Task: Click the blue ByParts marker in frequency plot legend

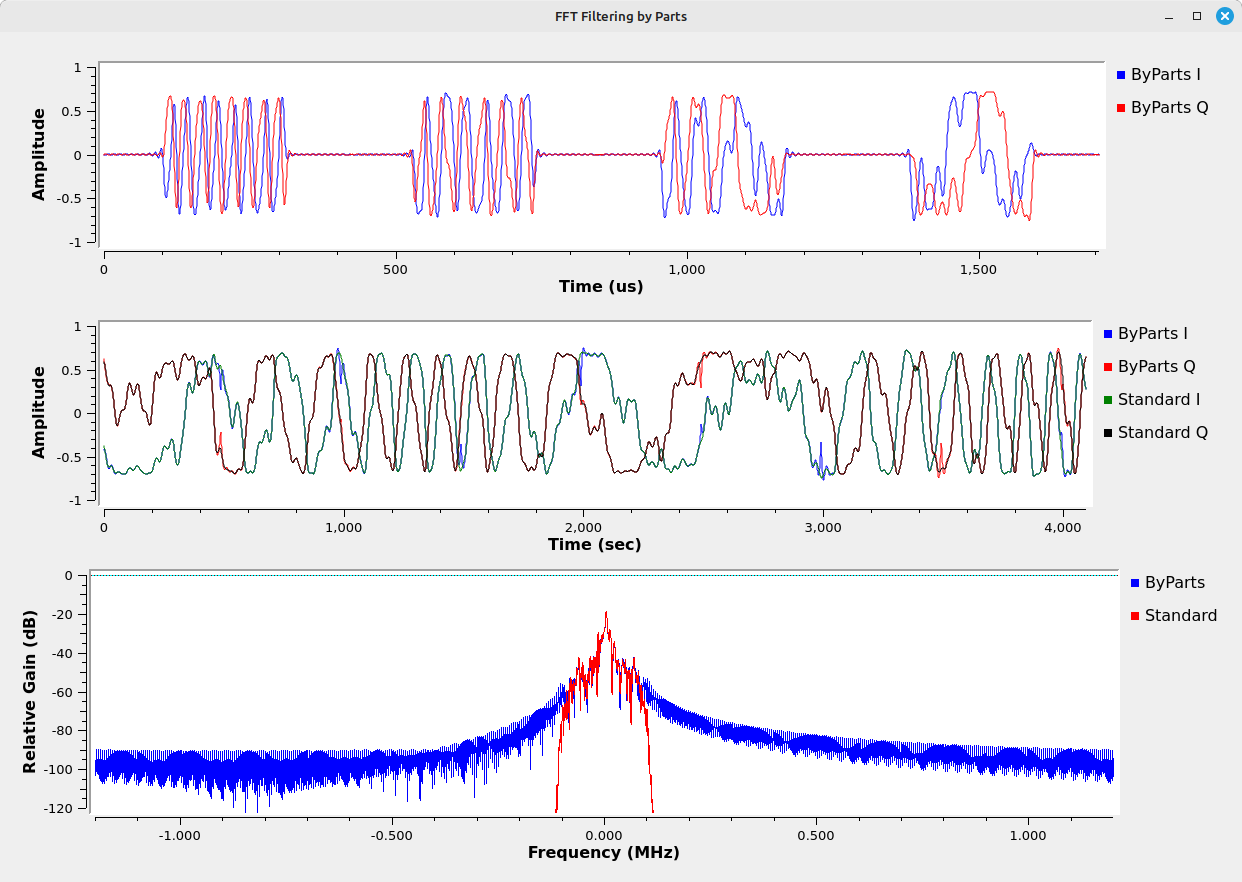Action: (1135, 583)
